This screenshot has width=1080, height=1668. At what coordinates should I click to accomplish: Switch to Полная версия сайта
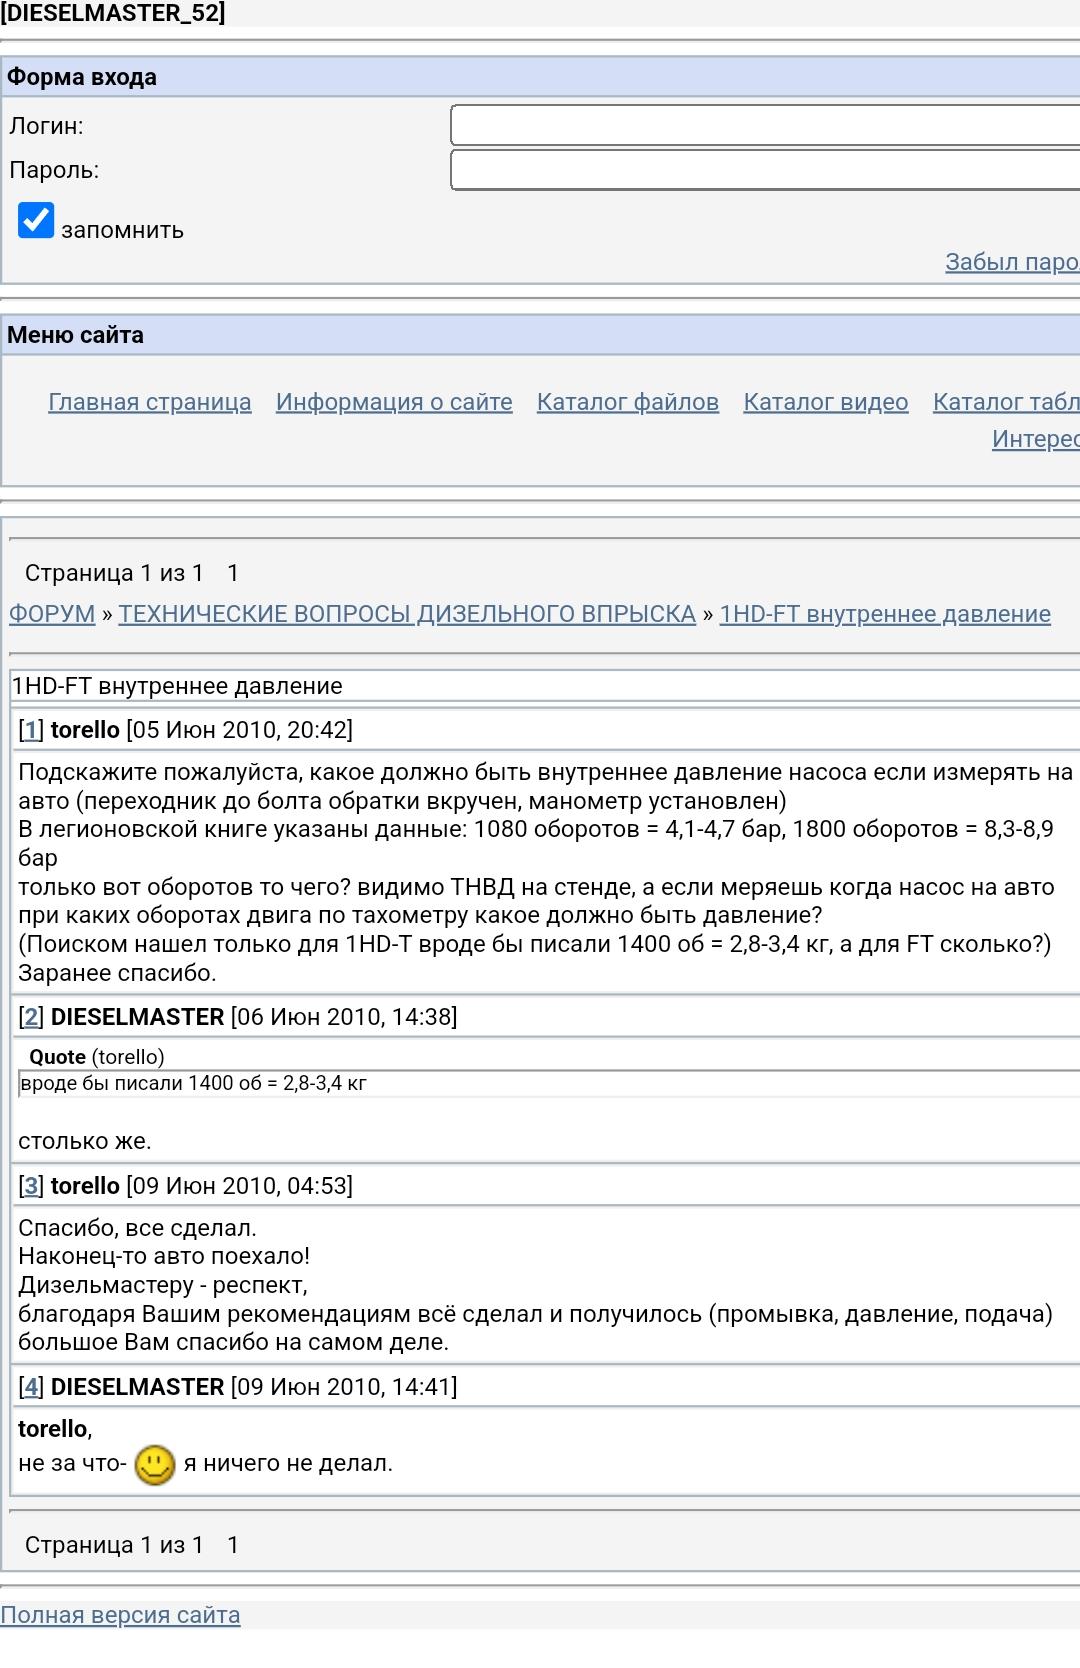click(x=120, y=1615)
